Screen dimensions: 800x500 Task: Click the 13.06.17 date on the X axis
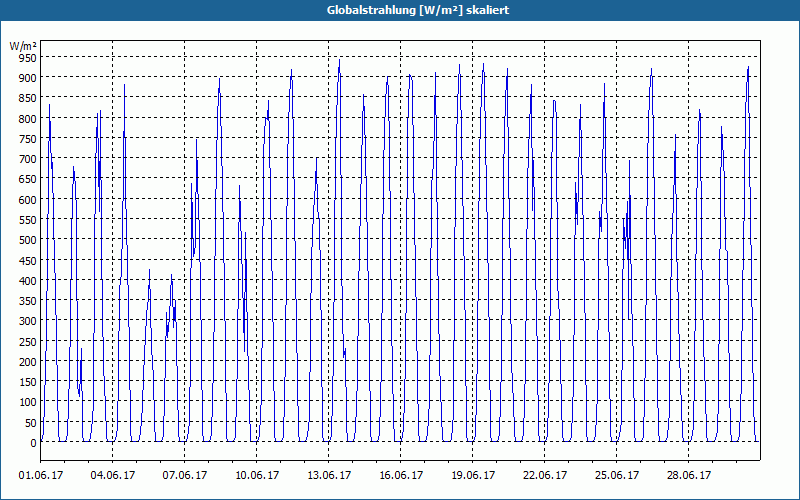329,475
